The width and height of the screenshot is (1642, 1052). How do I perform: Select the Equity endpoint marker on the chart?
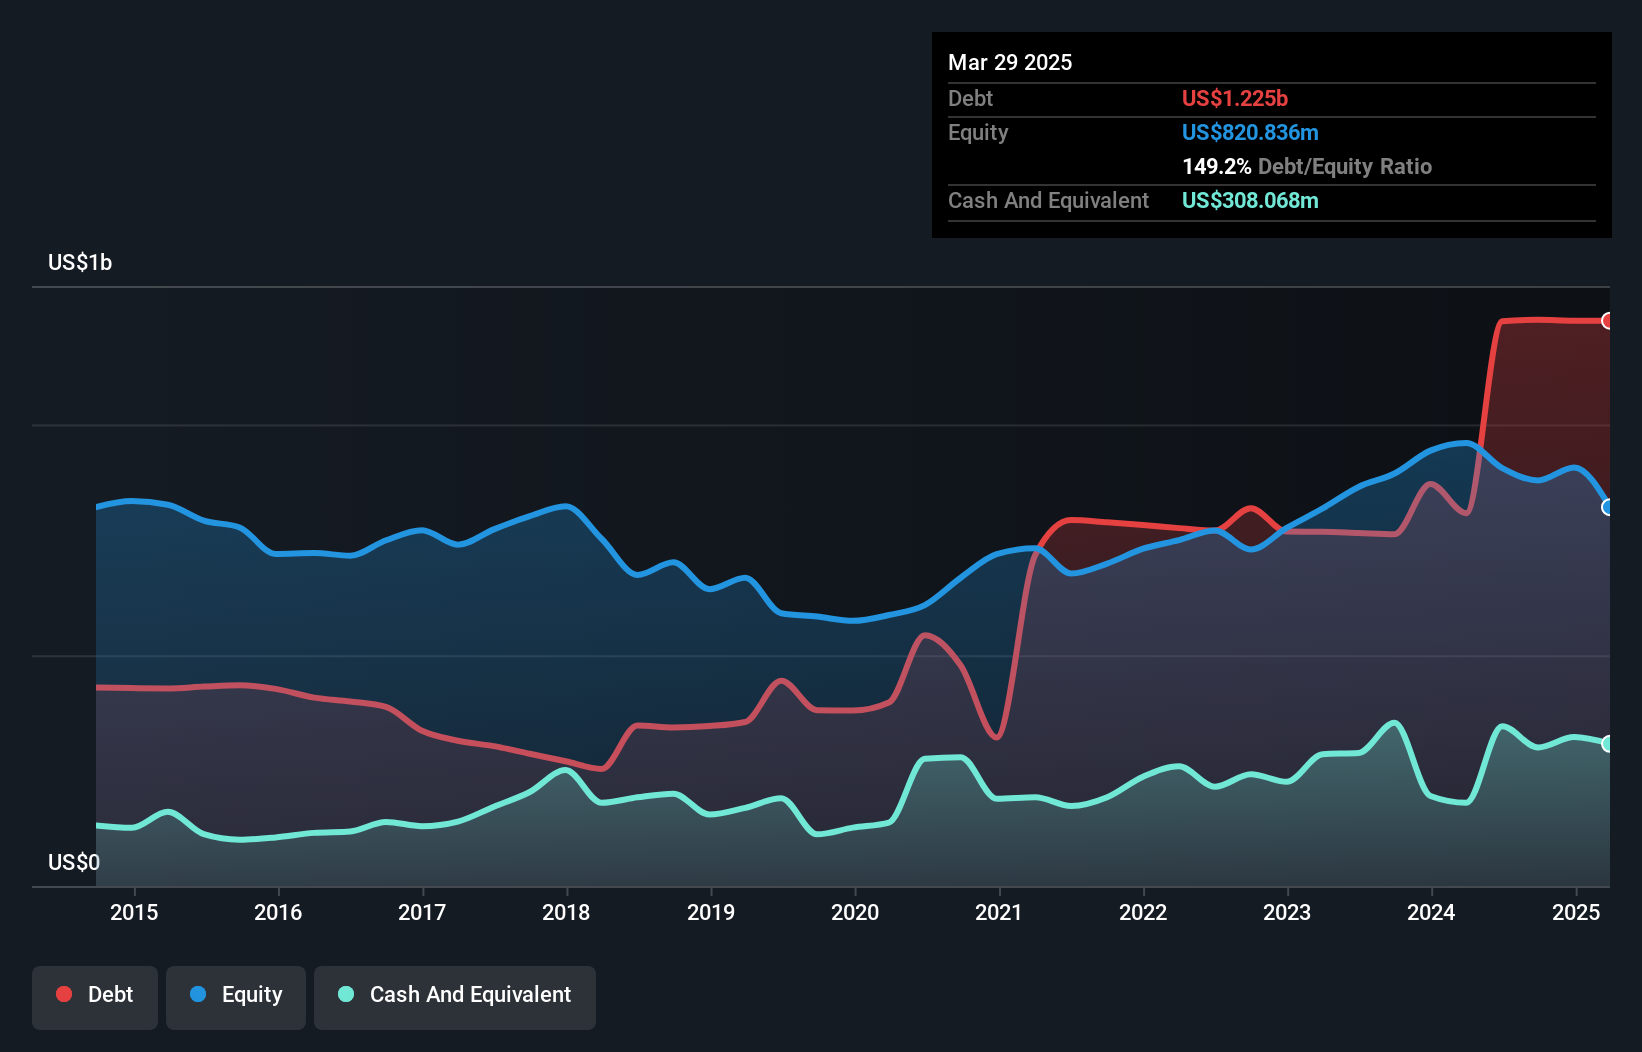pos(1607,507)
